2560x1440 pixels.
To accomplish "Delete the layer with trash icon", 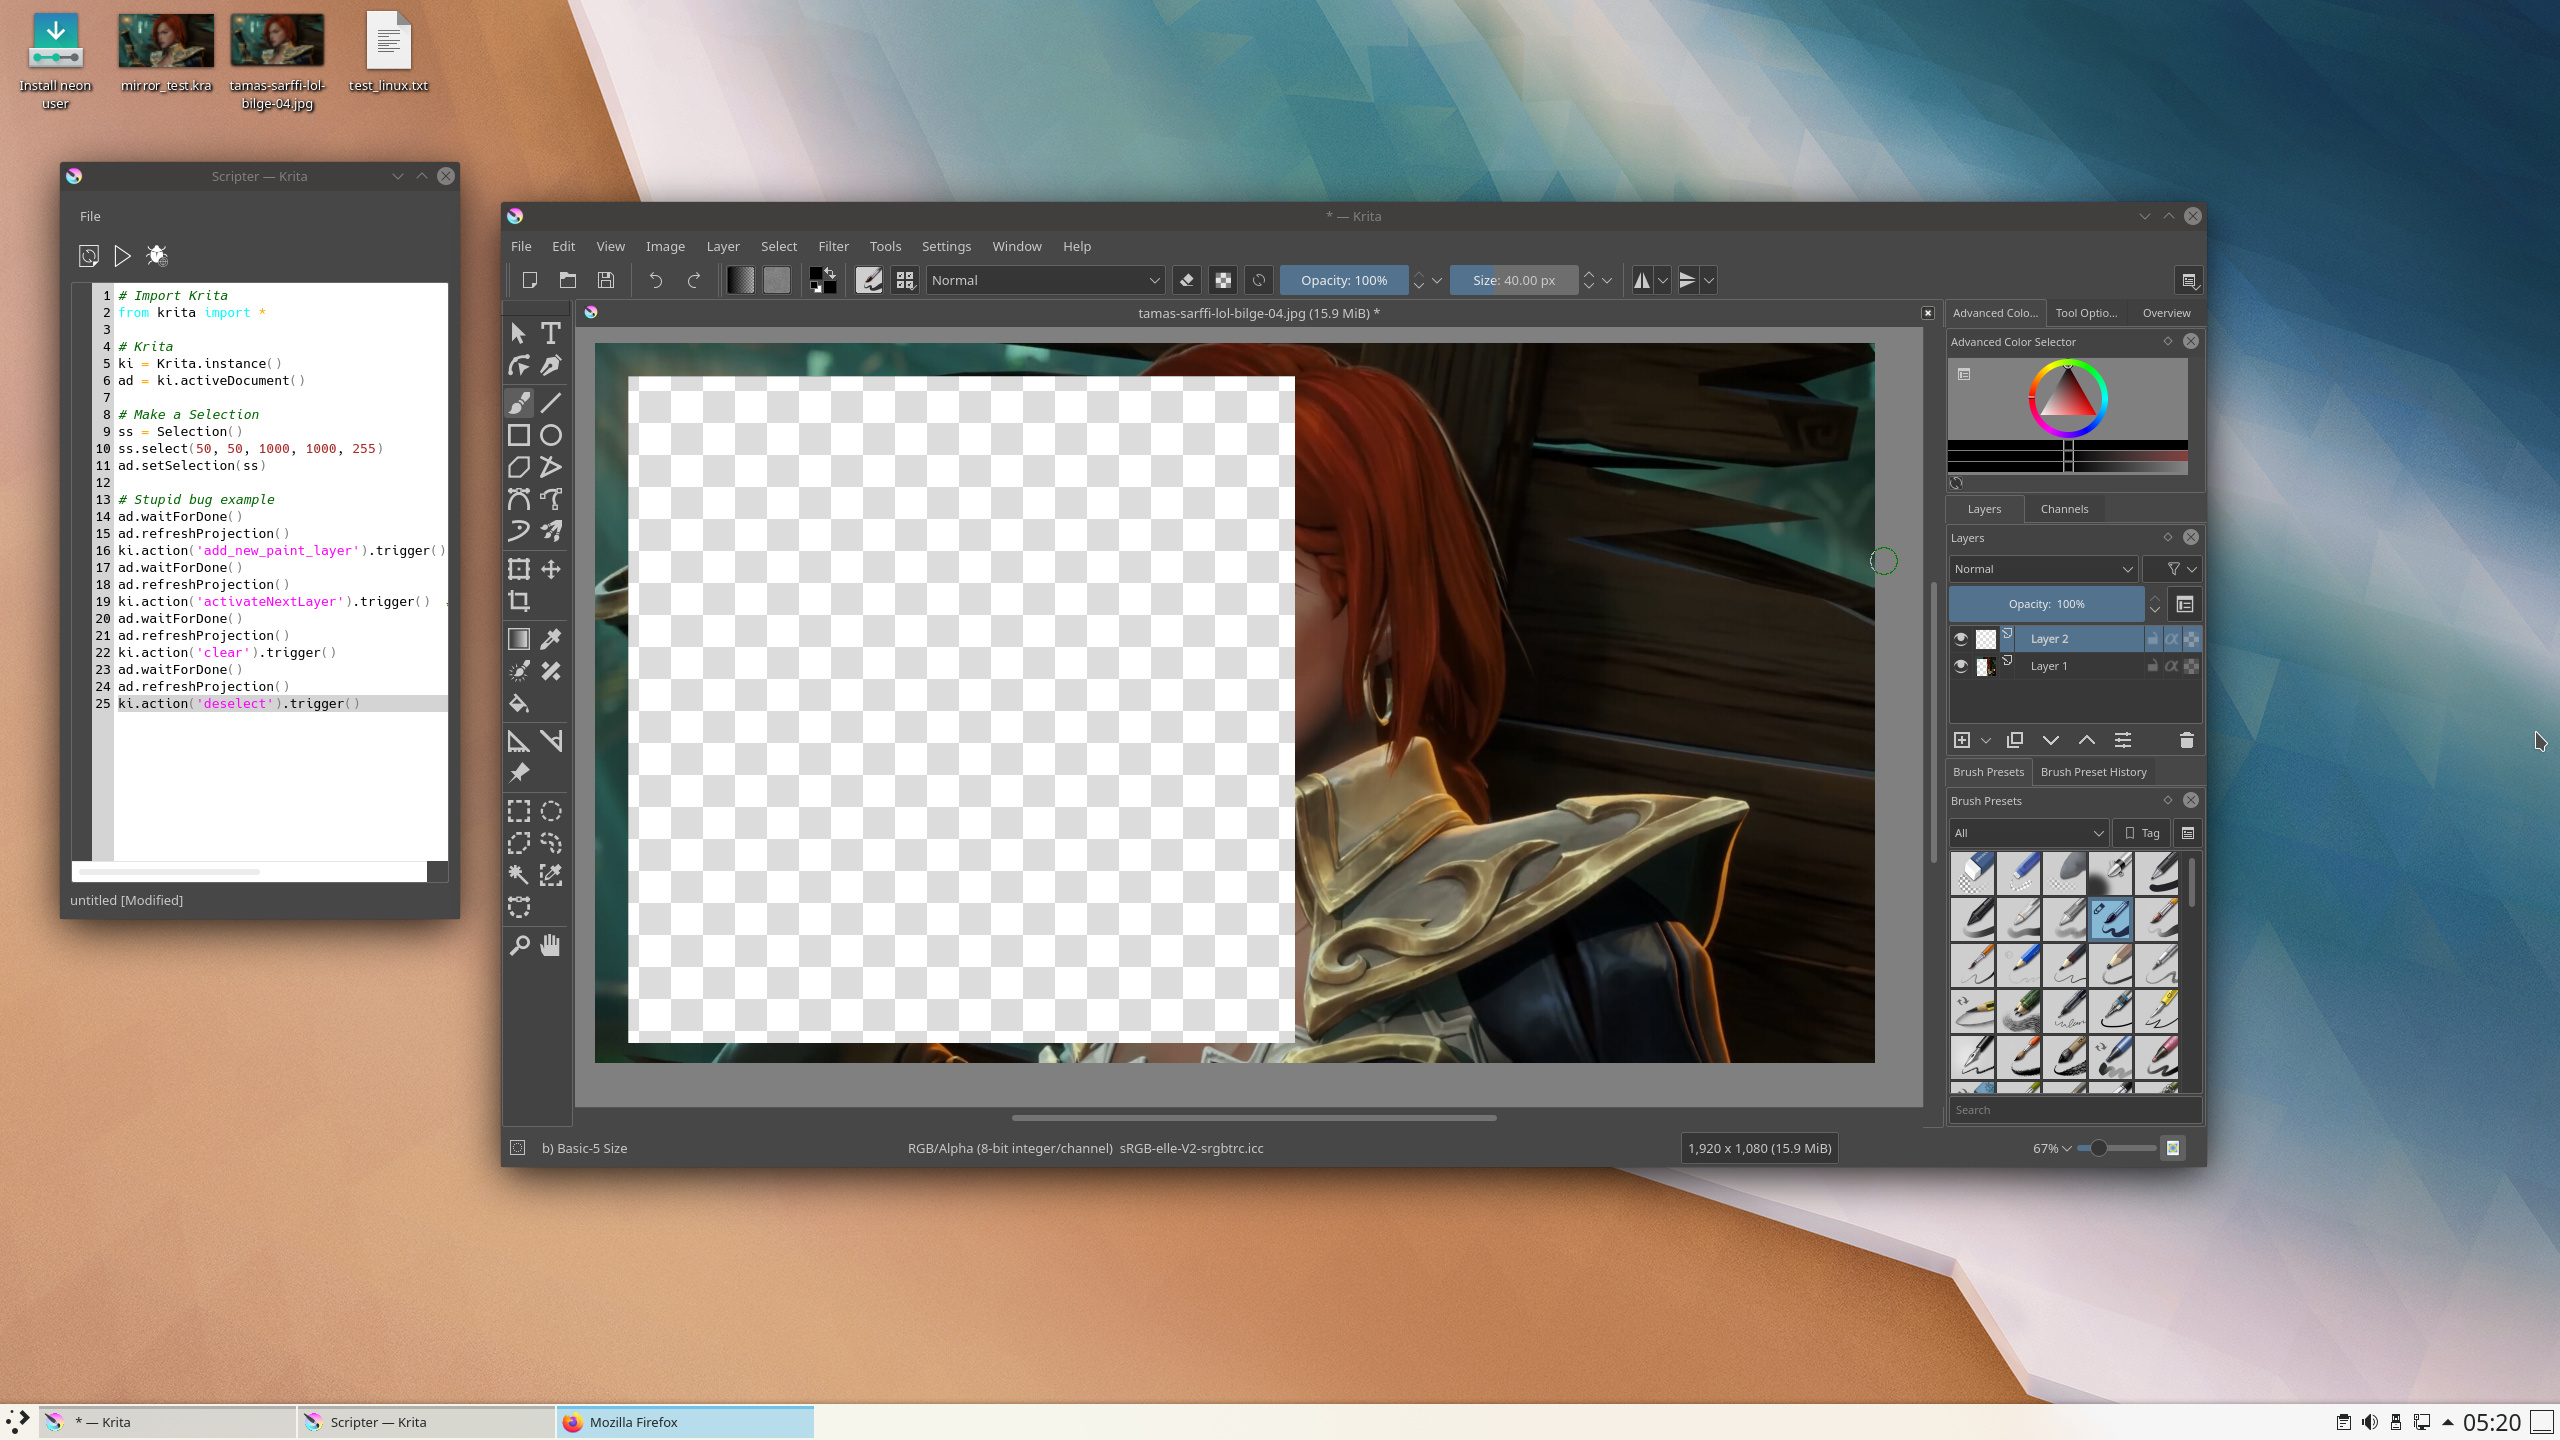I will coord(2186,741).
